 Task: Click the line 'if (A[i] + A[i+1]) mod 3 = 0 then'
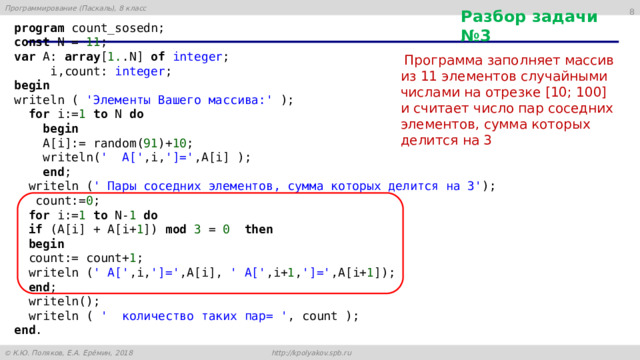pos(151,229)
